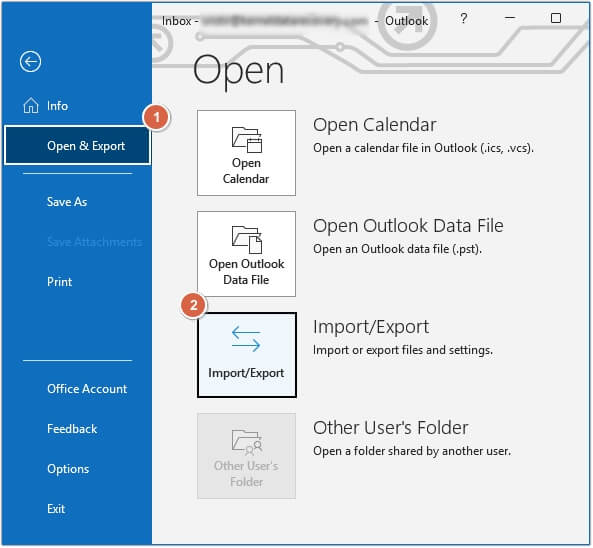593x548 pixels.
Task: Click the large 'Open' page title
Action: (x=238, y=71)
